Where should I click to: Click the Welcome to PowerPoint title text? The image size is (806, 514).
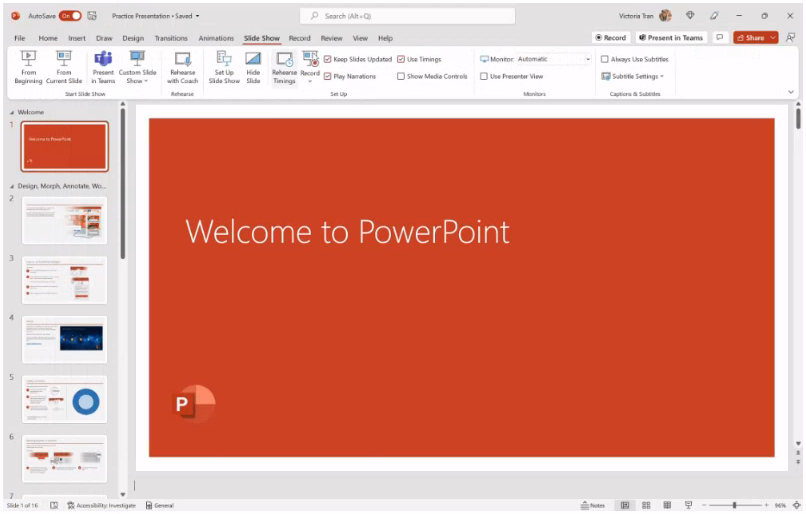tap(347, 232)
